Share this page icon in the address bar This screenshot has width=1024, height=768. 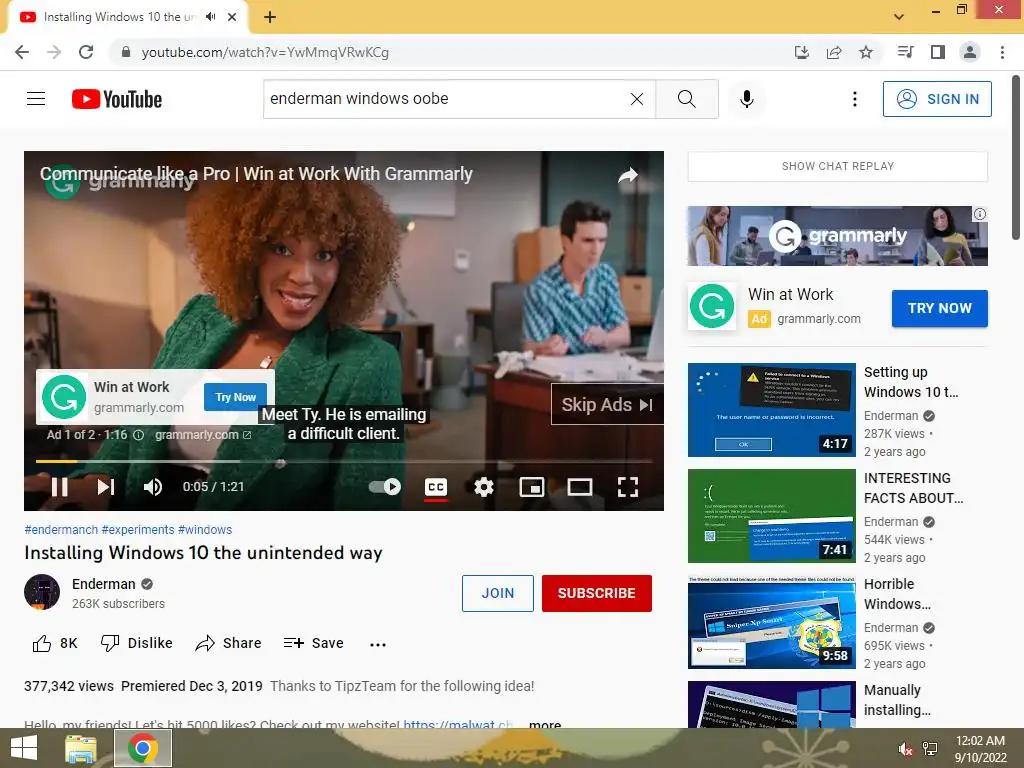click(x=834, y=52)
